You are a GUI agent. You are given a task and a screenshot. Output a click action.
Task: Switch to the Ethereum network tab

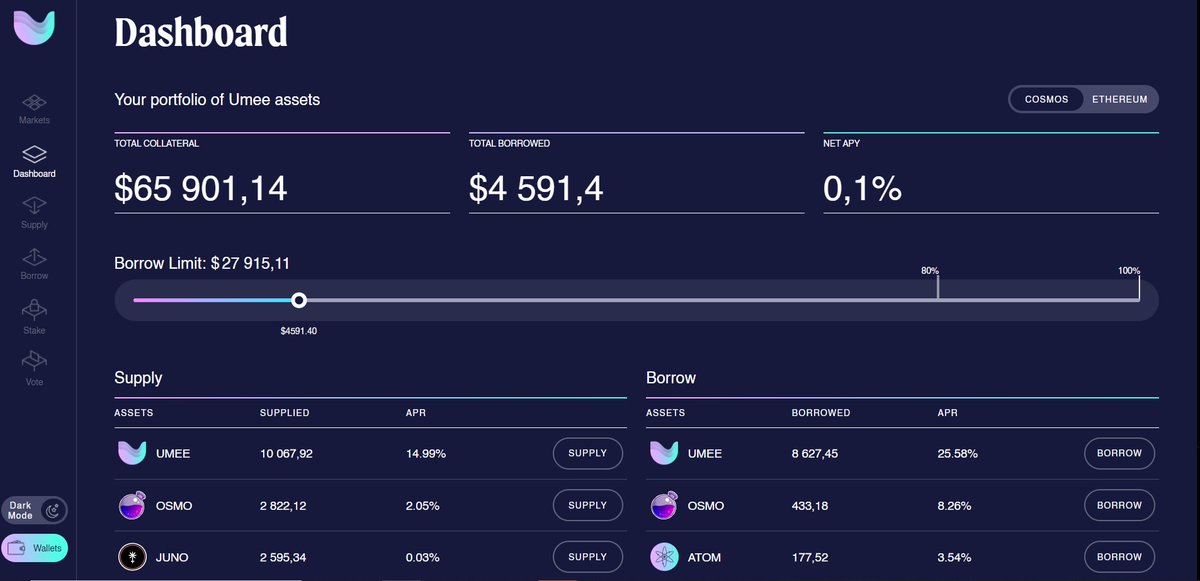(x=1119, y=99)
